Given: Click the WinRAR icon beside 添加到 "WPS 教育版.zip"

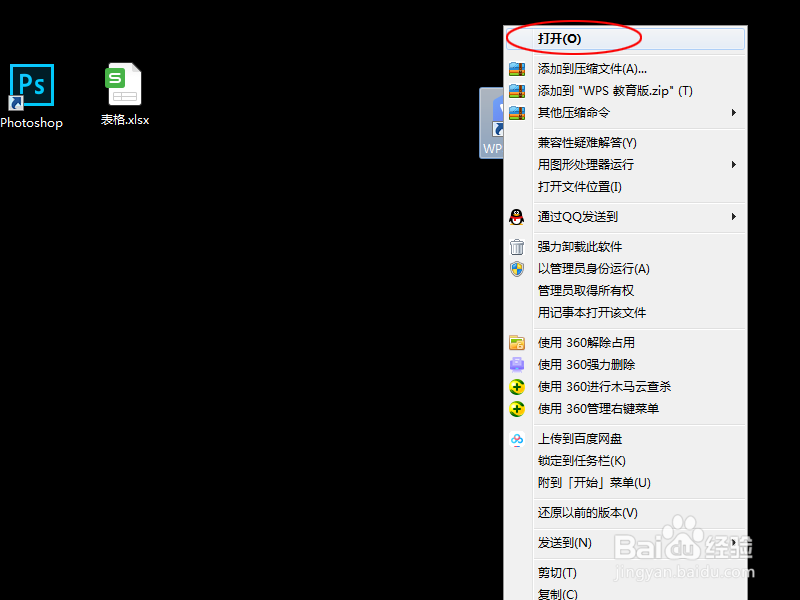Looking at the screenshot, I should (x=517, y=91).
